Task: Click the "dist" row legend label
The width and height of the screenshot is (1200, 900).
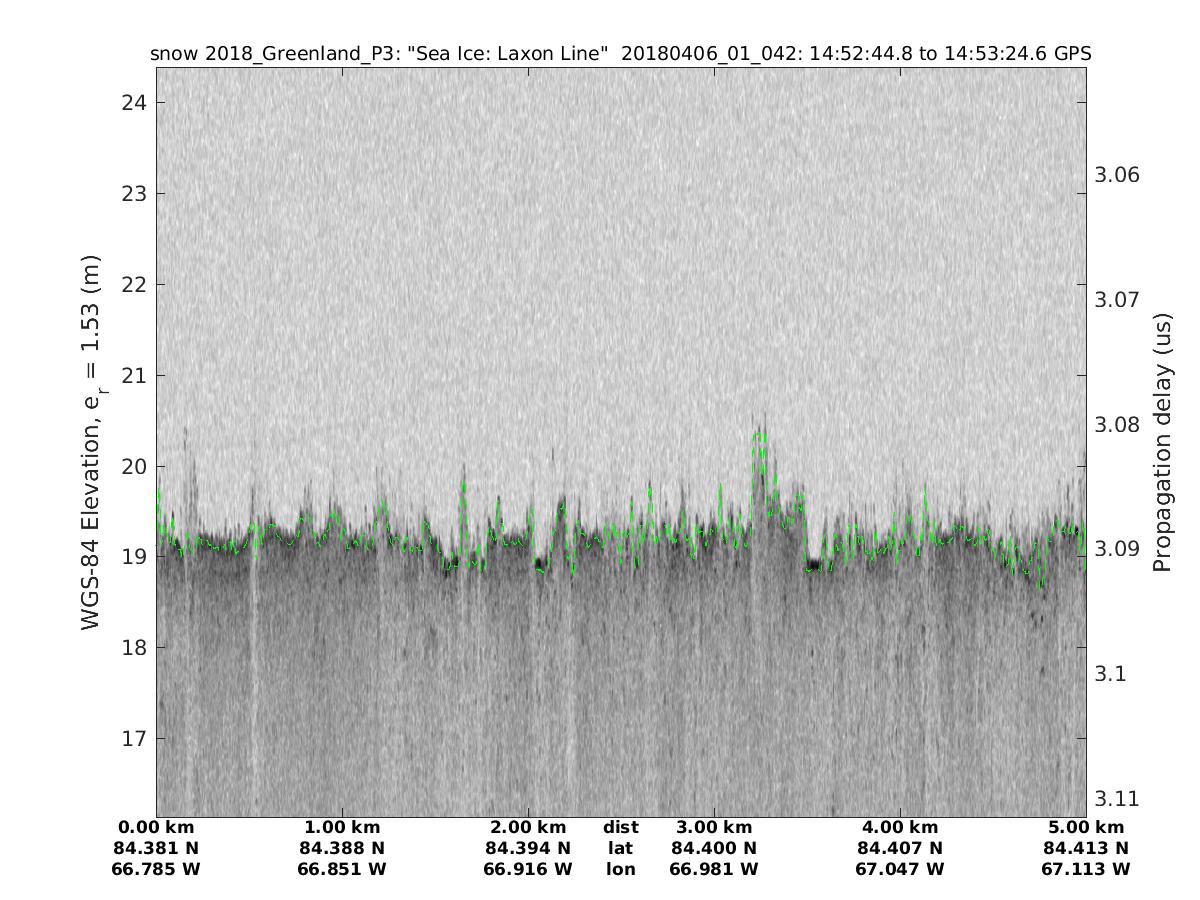Action: [620, 828]
